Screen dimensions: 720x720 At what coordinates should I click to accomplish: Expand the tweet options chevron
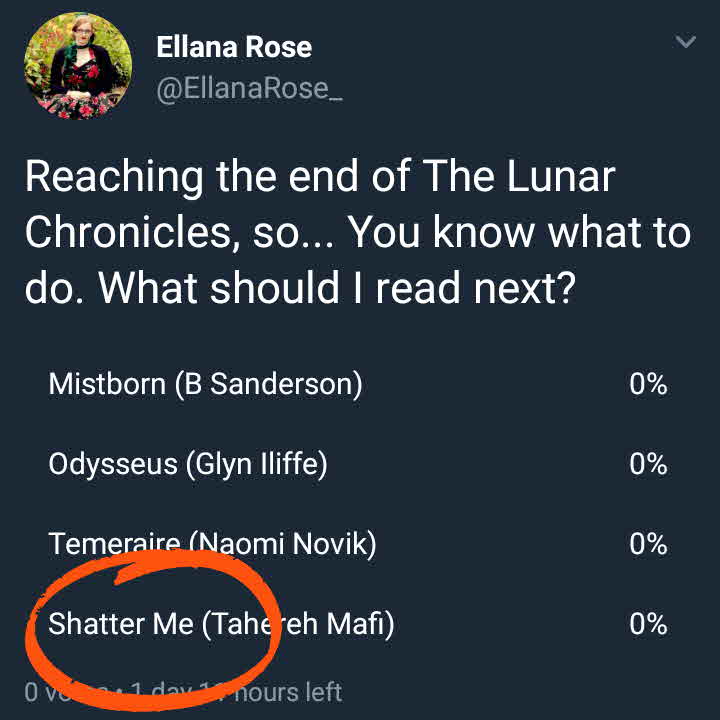tap(685, 42)
